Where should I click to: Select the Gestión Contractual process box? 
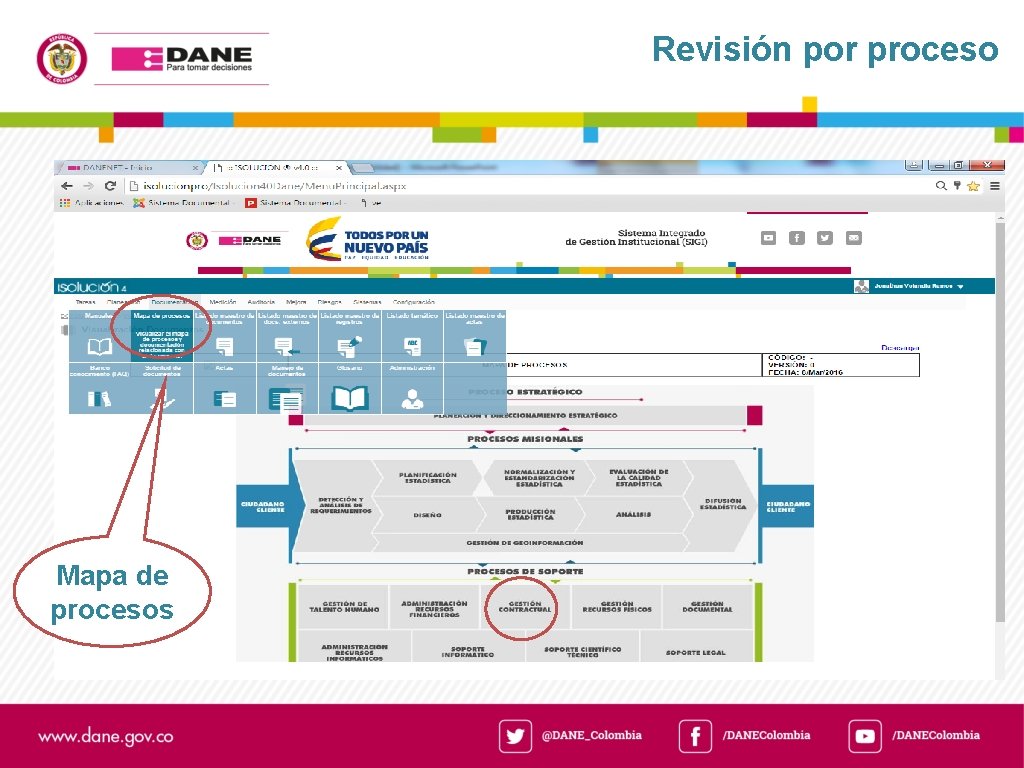coord(524,607)
